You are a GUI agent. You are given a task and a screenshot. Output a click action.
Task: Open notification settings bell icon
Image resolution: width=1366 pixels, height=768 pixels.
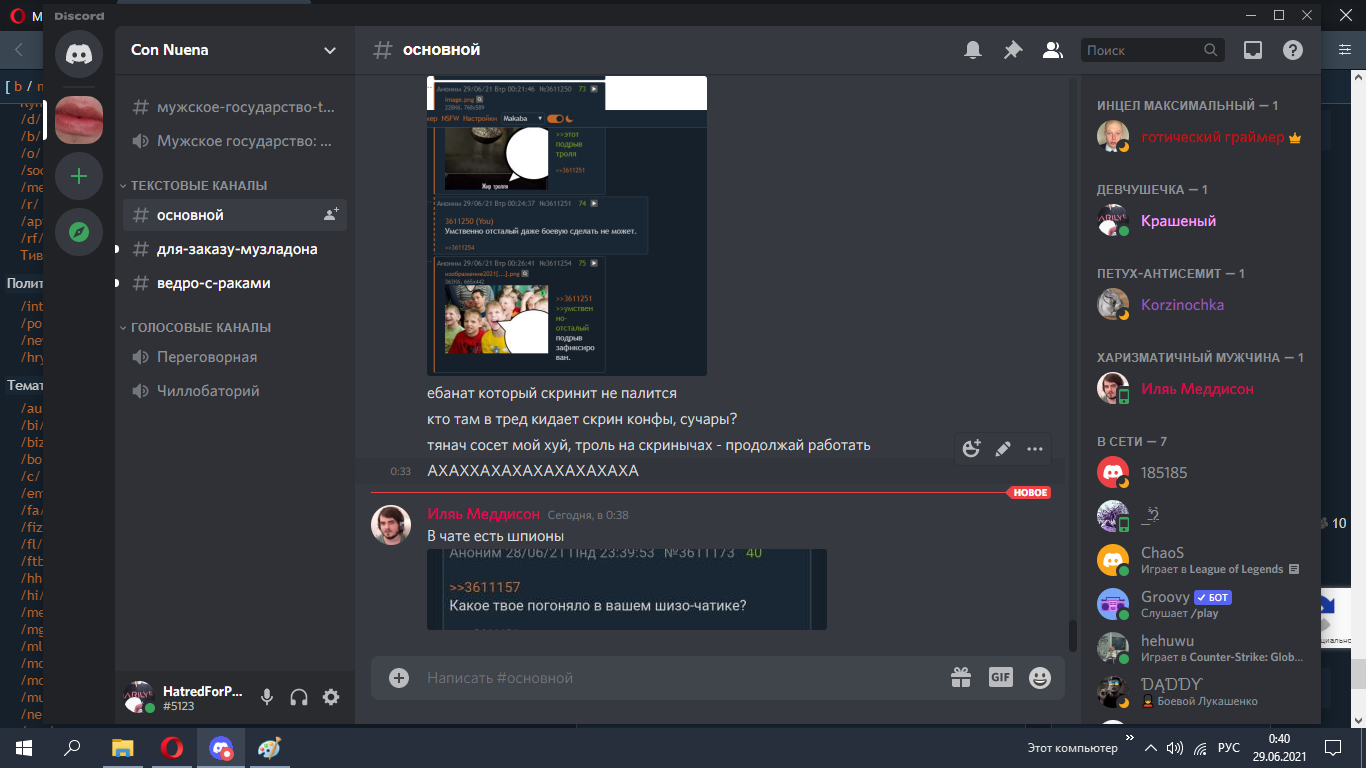pos(972,50)
